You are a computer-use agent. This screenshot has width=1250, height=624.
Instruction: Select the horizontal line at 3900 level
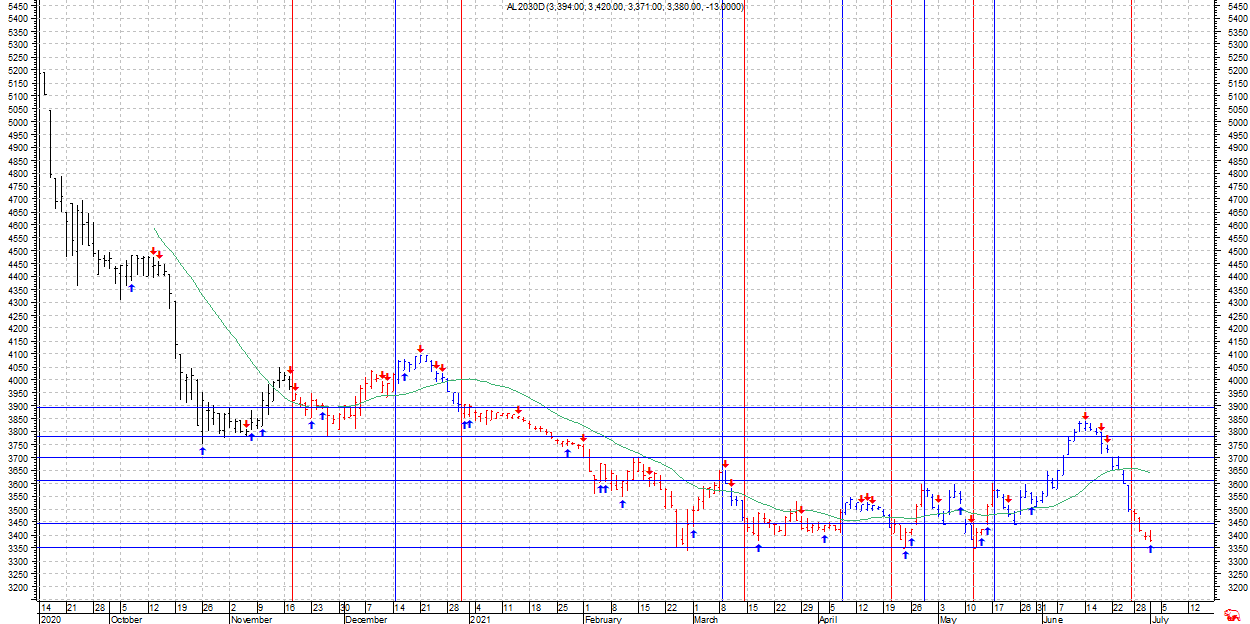point(600,407)
